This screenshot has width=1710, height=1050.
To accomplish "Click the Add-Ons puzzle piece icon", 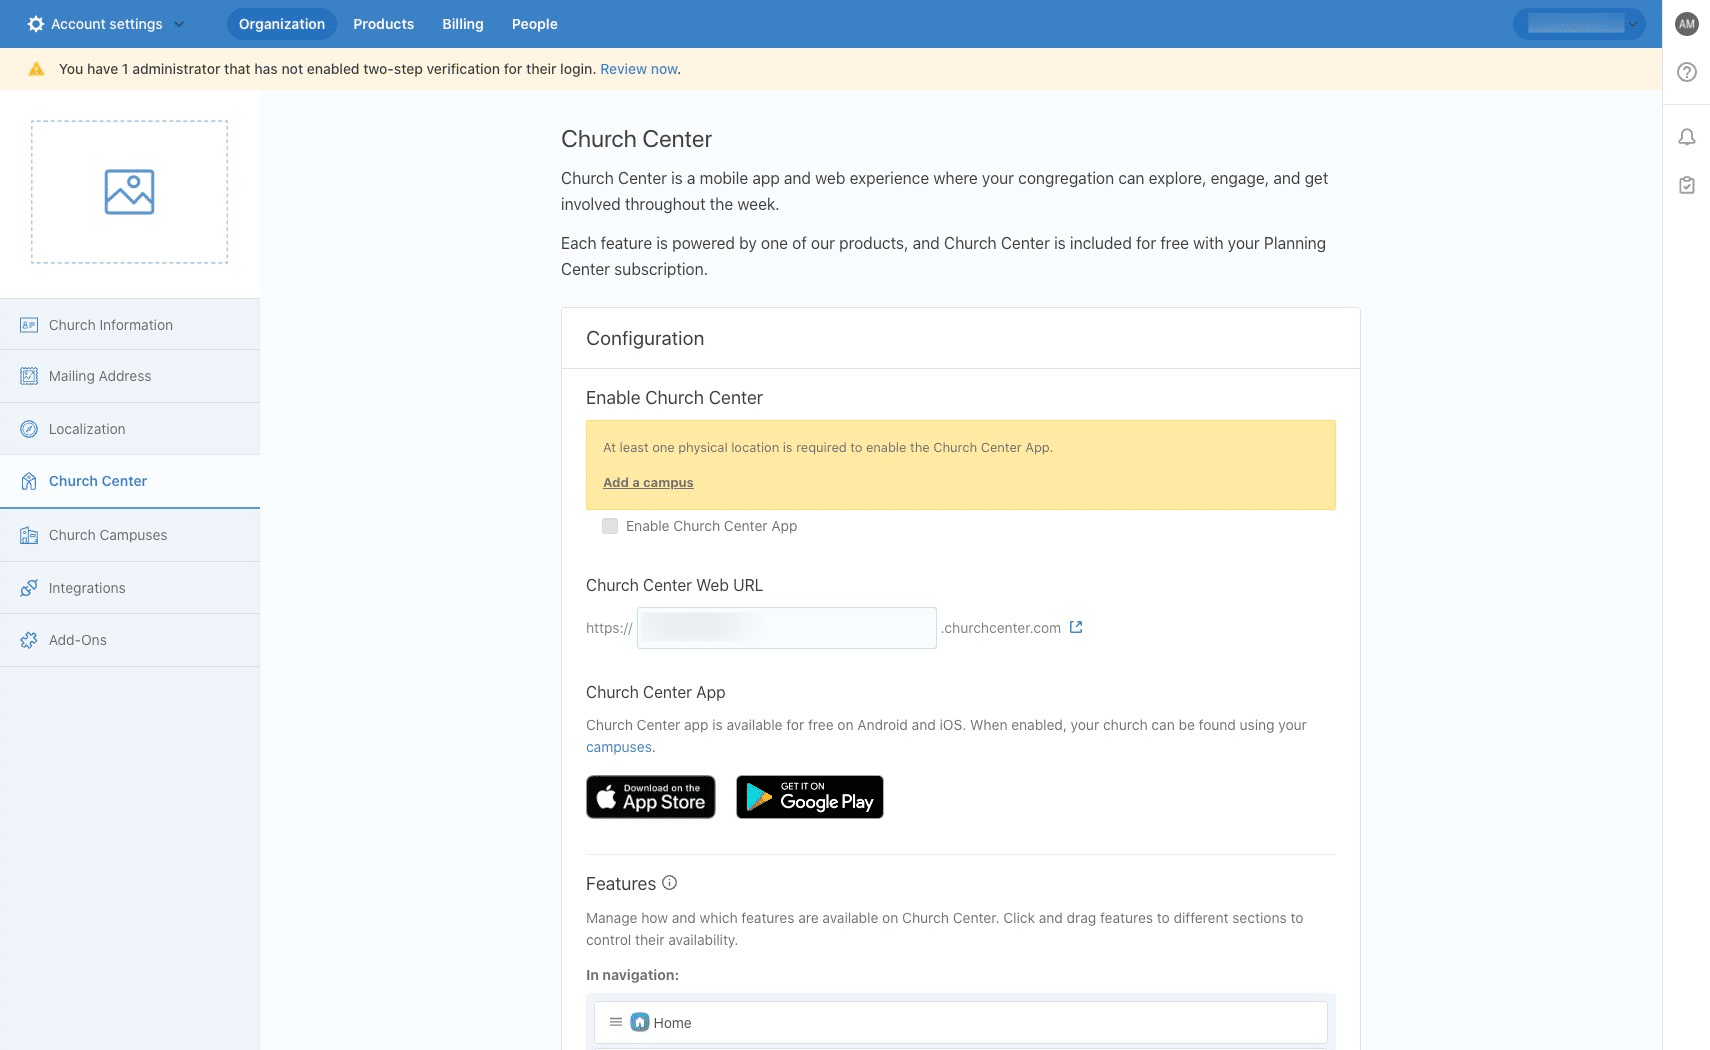I will (x=29, y=640).
